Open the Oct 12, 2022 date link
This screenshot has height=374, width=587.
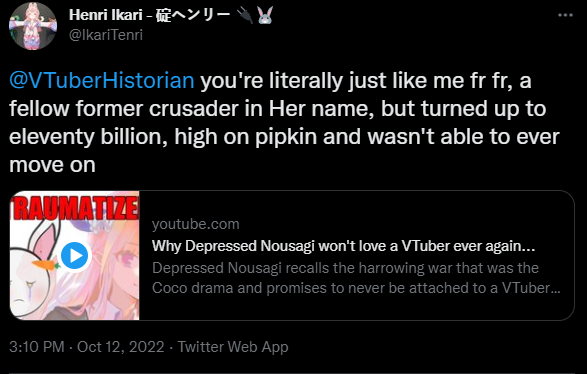tap(121, 347)
